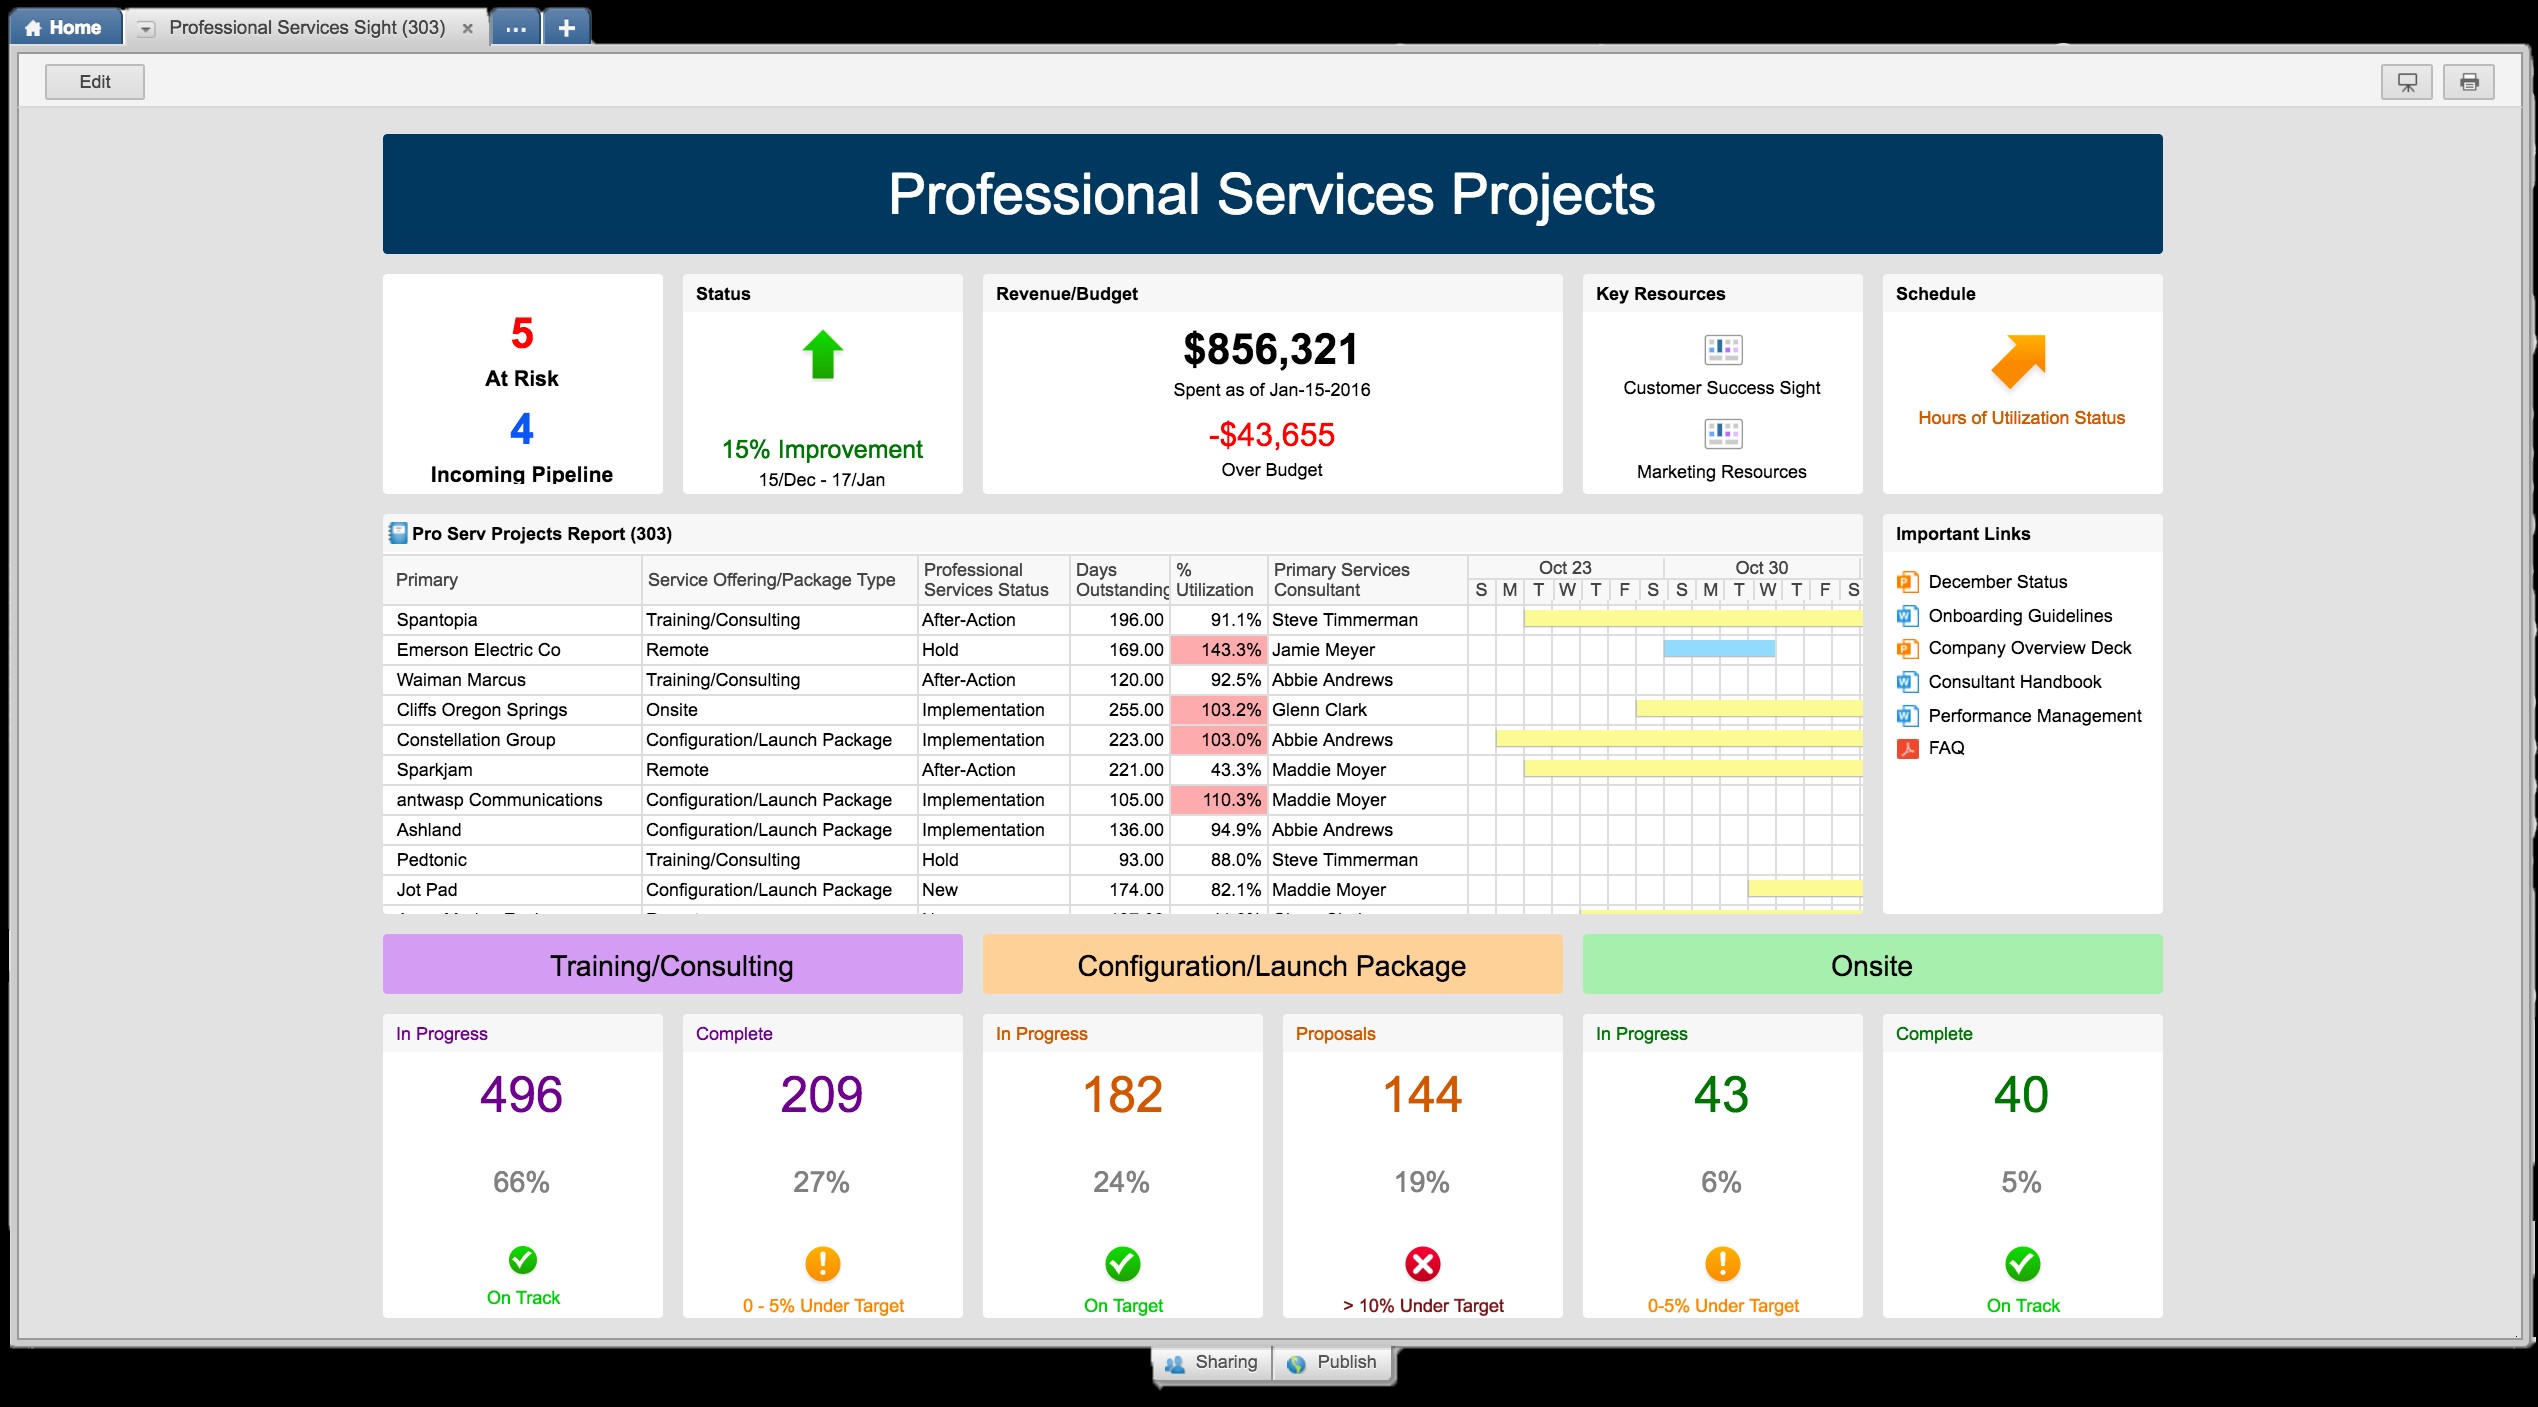Open the tab dropdown arrow menu

click(146, 29)
